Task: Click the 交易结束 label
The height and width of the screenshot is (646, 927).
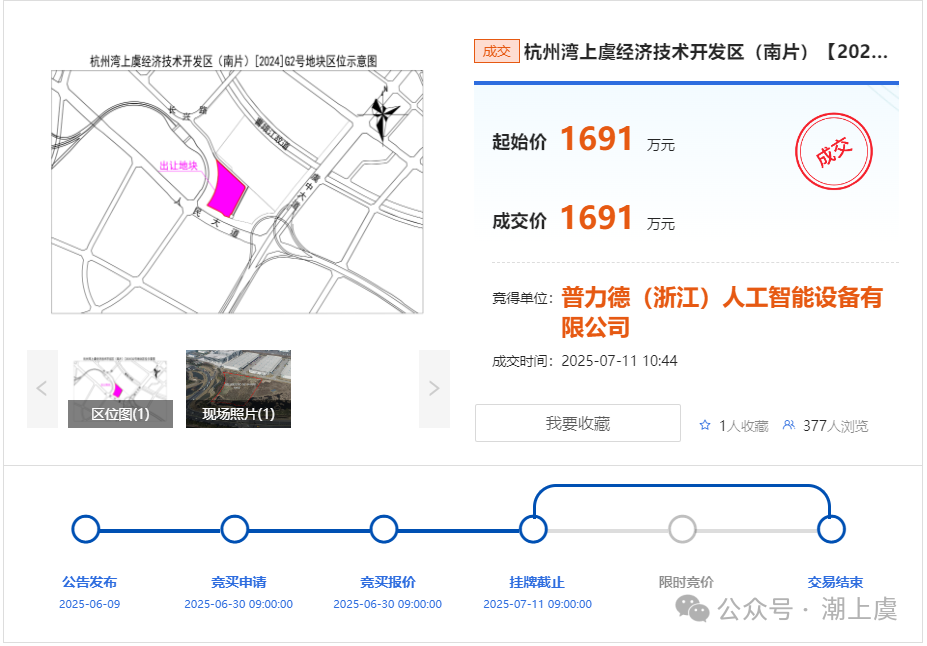Action: (835, 582)
